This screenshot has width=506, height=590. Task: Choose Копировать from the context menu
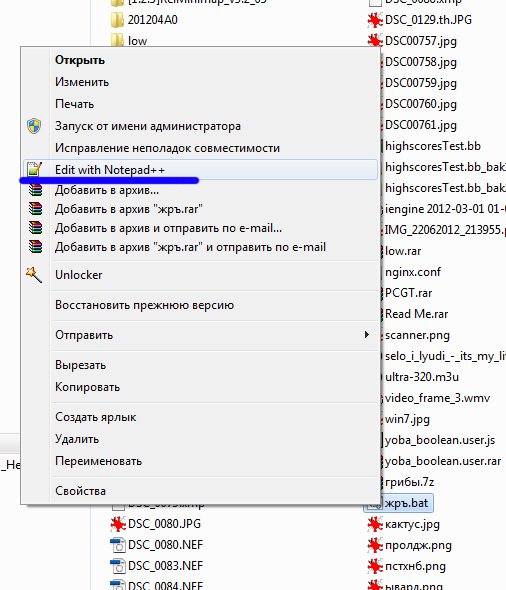click(87, 387)
